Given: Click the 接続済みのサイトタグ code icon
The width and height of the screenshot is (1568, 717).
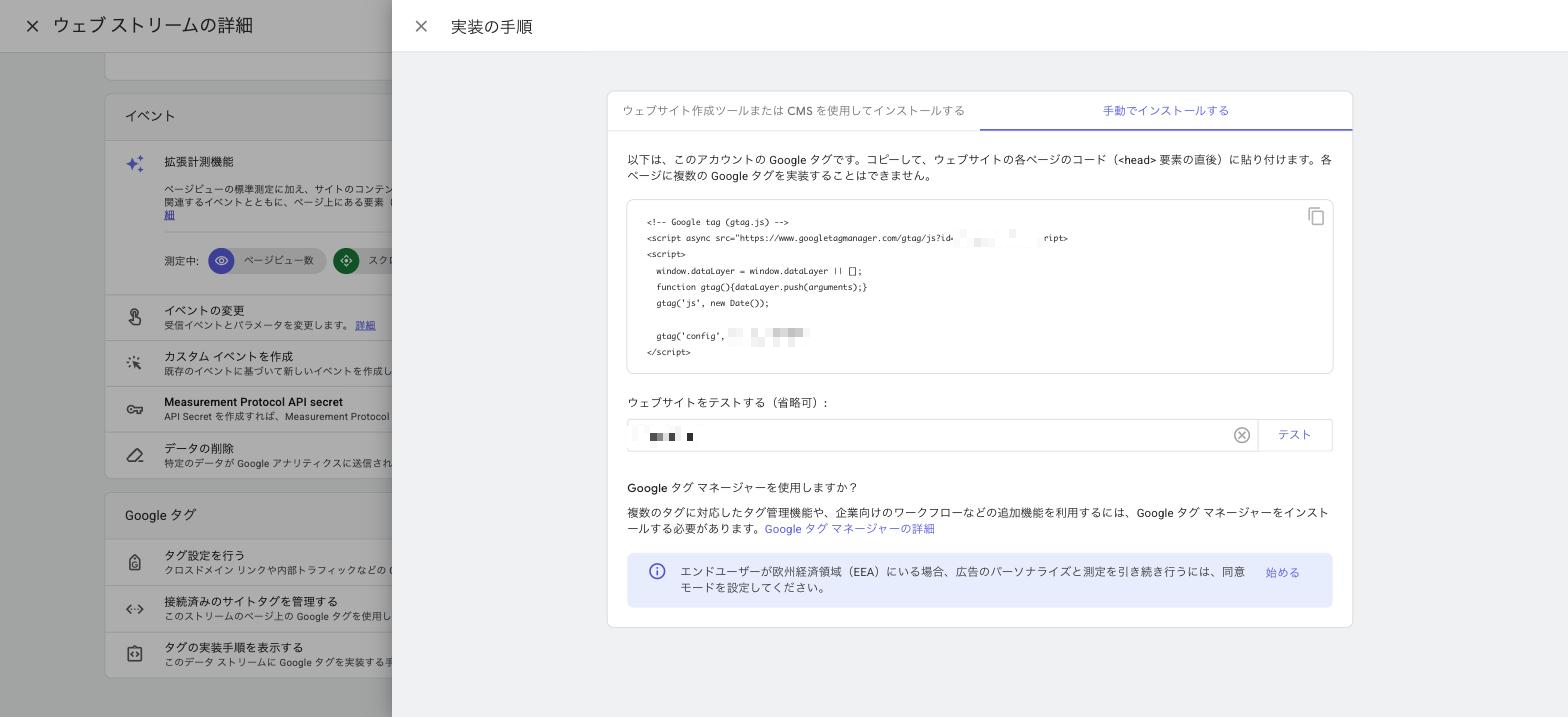Looking at the screenshot, I should (x=134, y=608).
